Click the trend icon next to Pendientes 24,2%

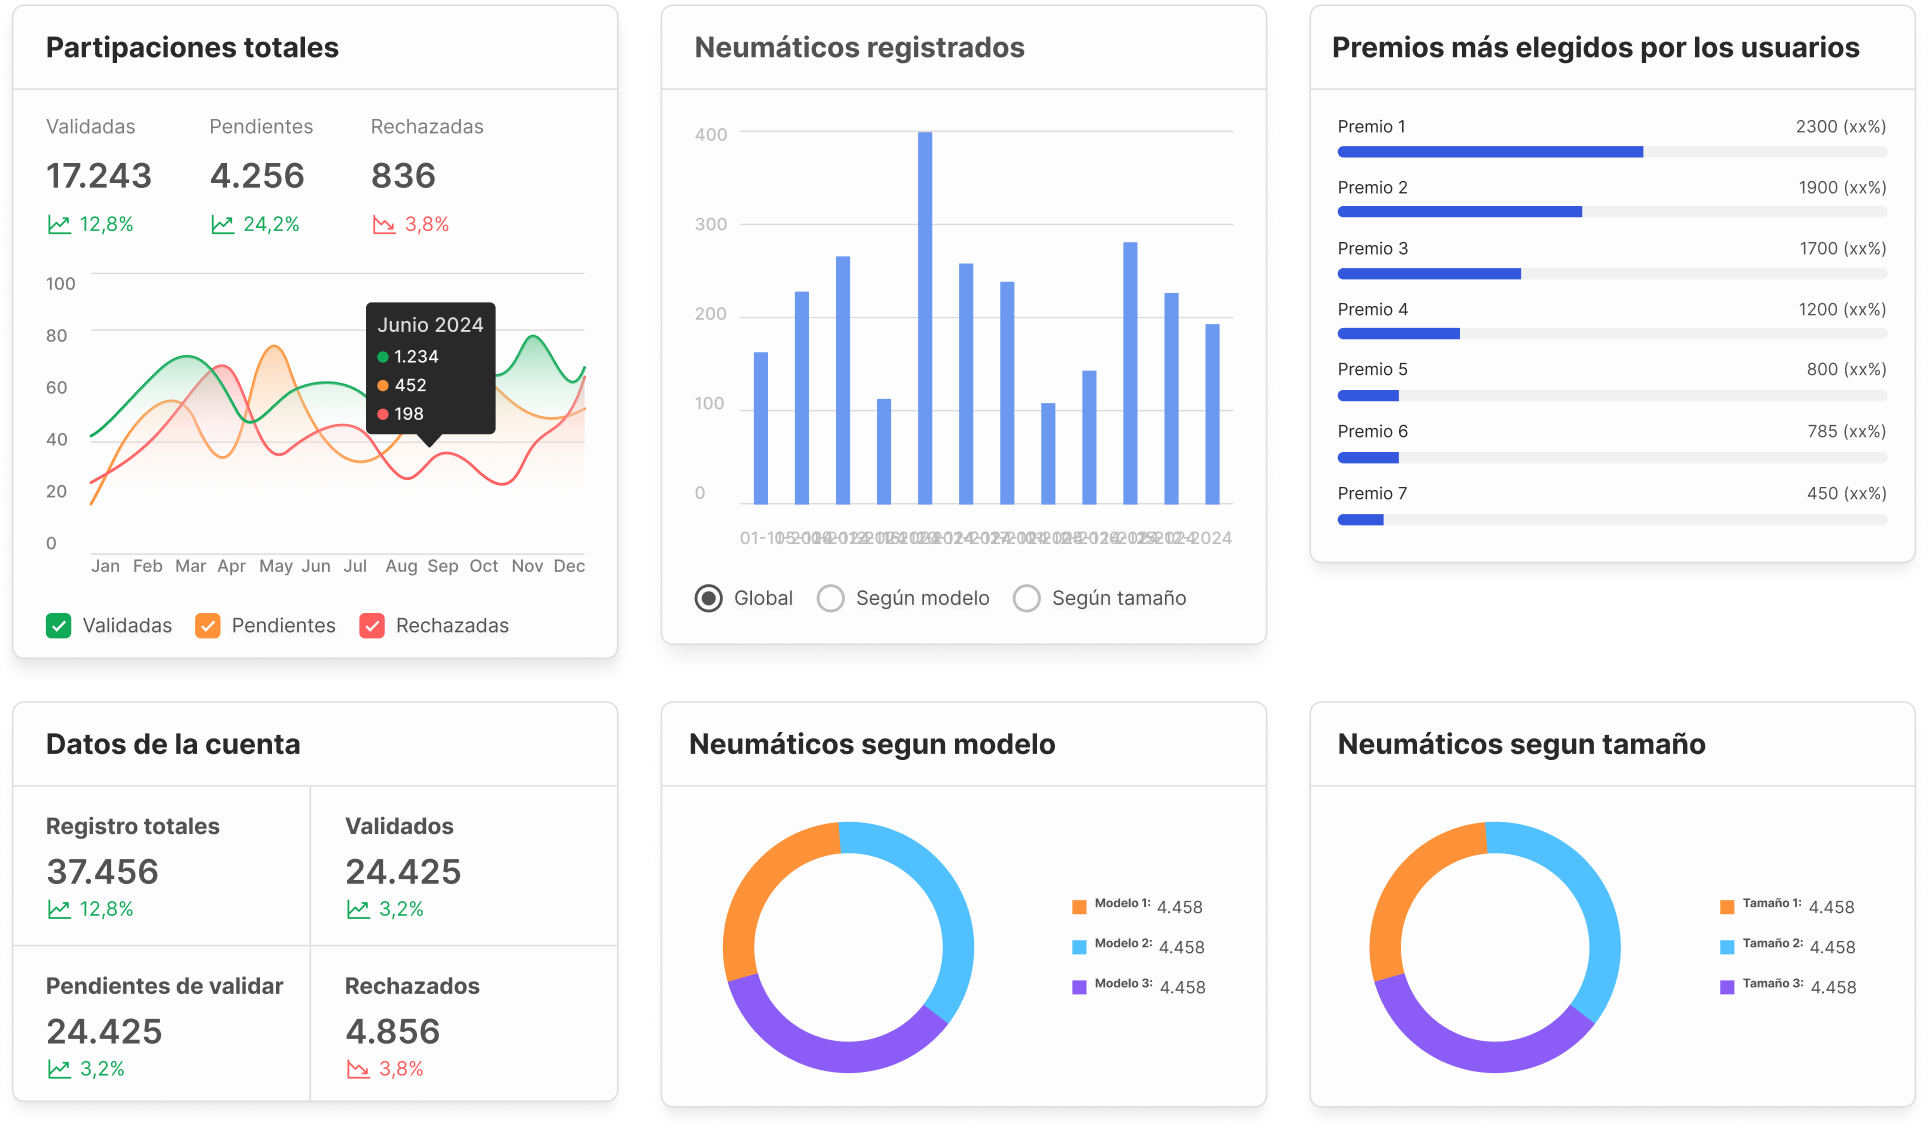tap(224, 224)
